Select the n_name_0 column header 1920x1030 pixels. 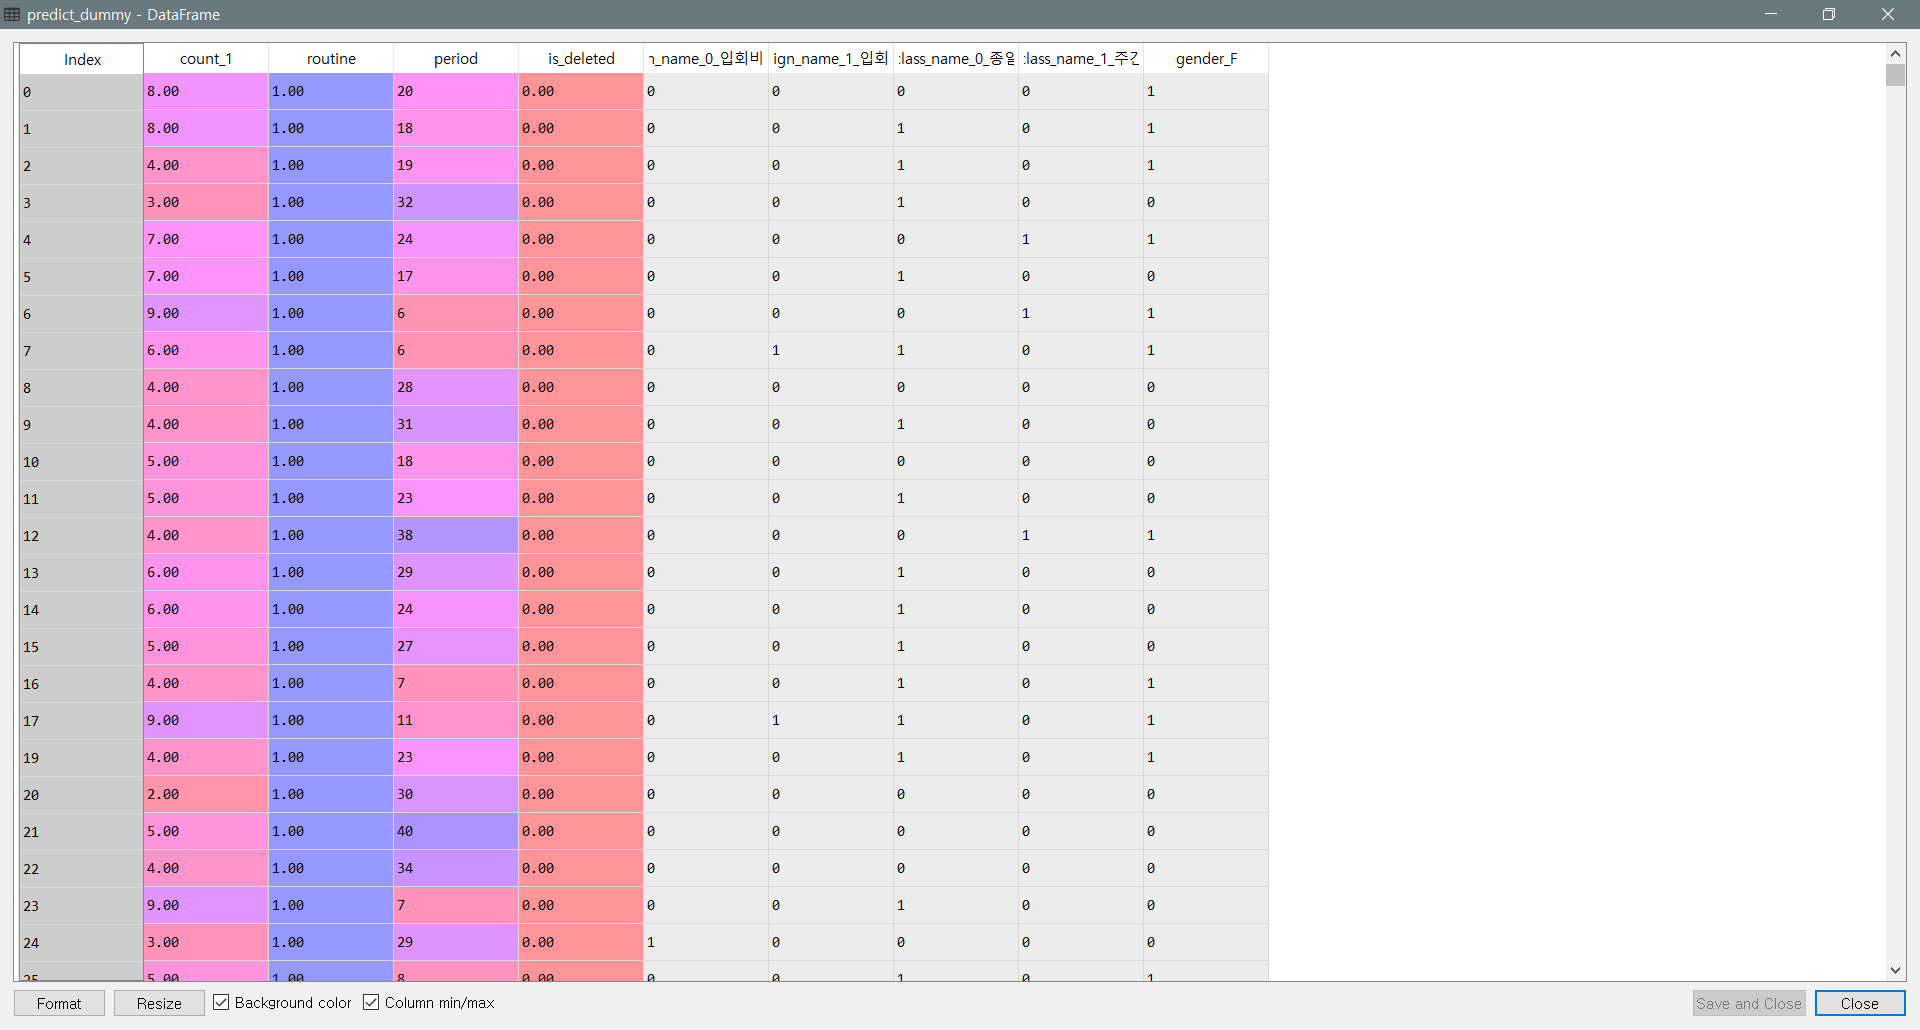tap(706, 59)
